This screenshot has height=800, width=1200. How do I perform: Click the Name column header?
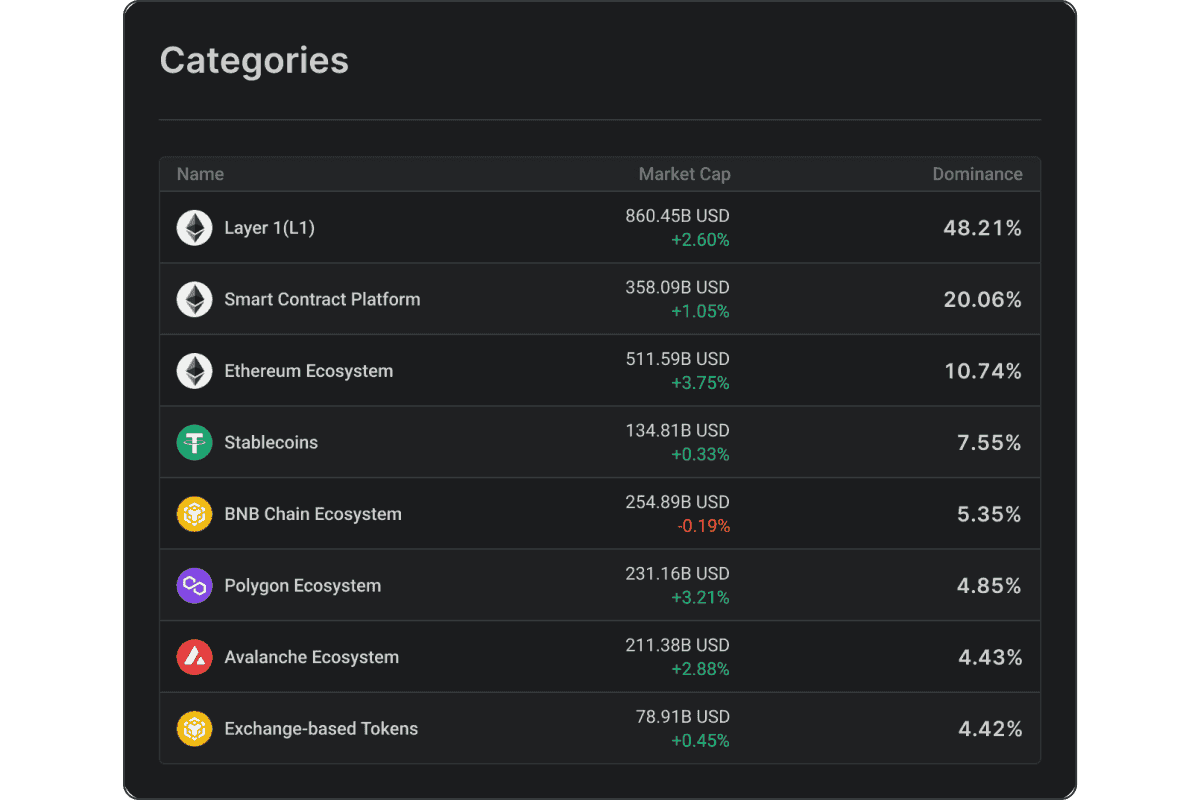[x=200, y=174]
